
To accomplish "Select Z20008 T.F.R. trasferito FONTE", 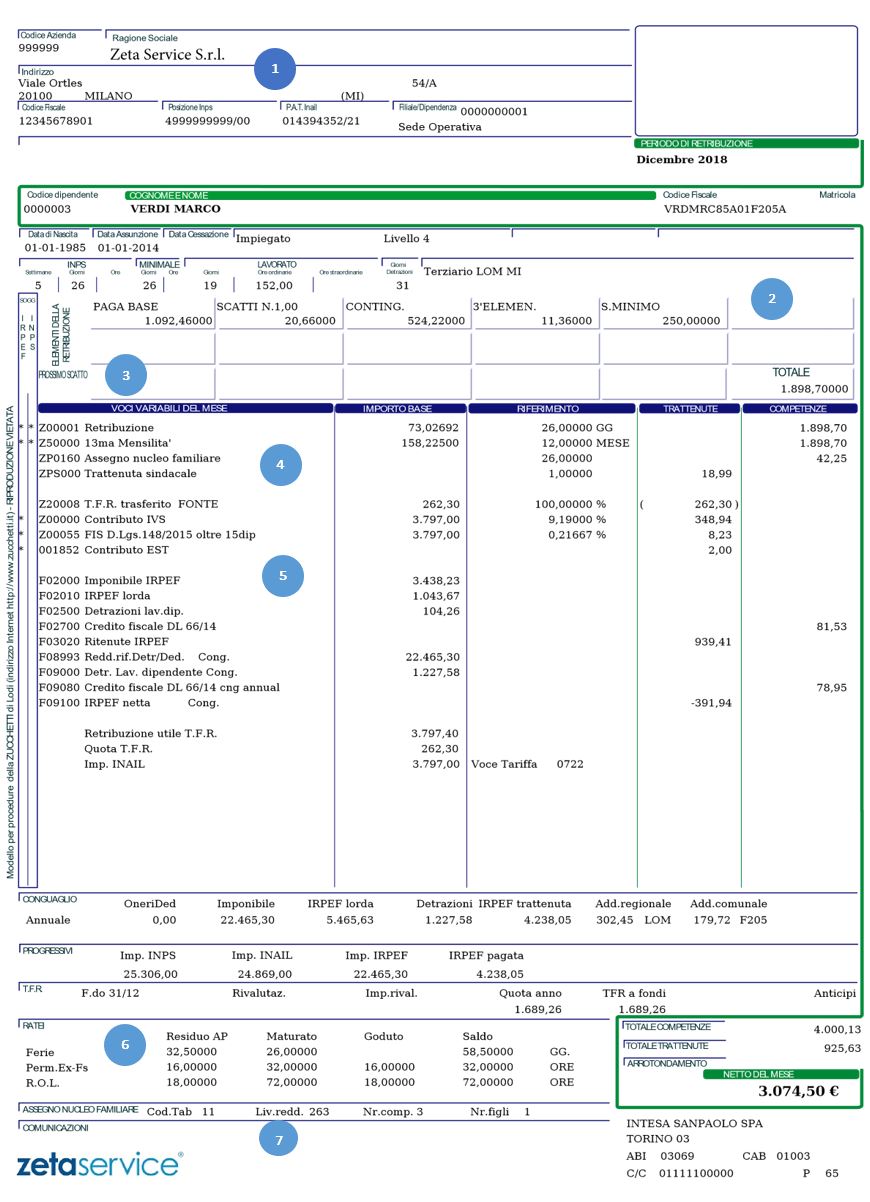I will pos(128,504).
